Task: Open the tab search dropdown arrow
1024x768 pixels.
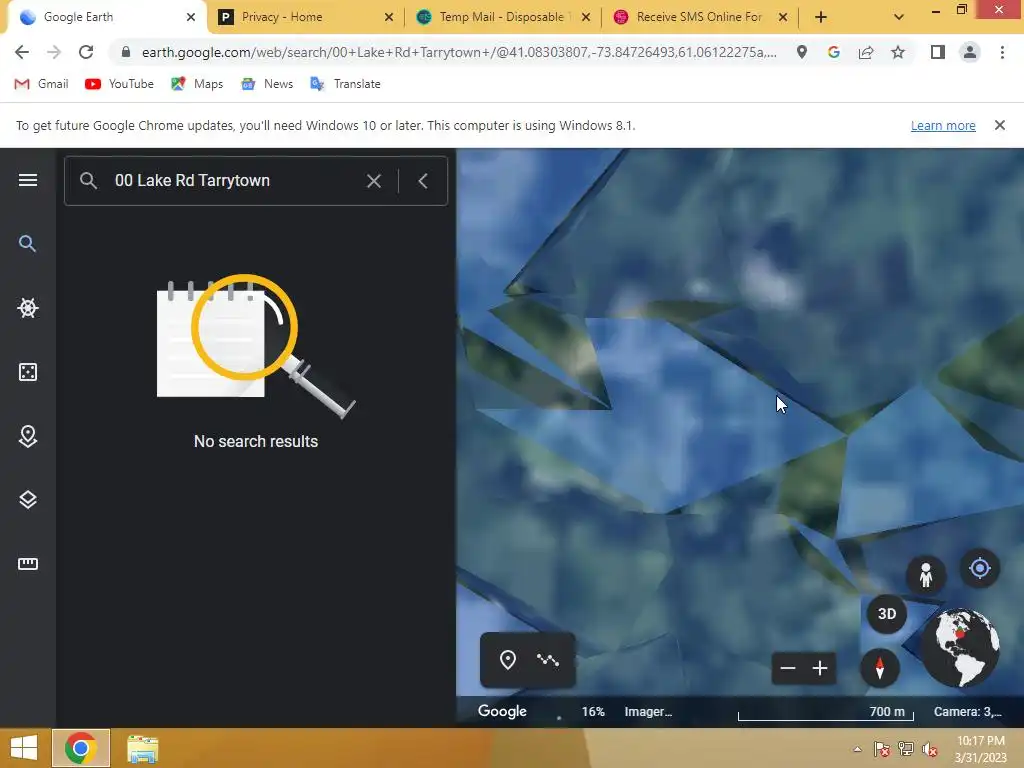Action: tap(899, 18)
